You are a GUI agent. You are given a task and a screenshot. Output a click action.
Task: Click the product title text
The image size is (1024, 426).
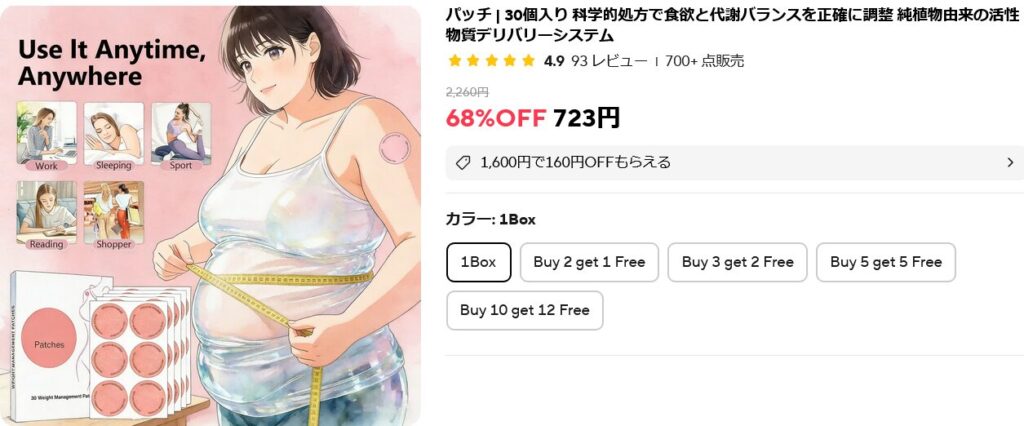(735, 25)
